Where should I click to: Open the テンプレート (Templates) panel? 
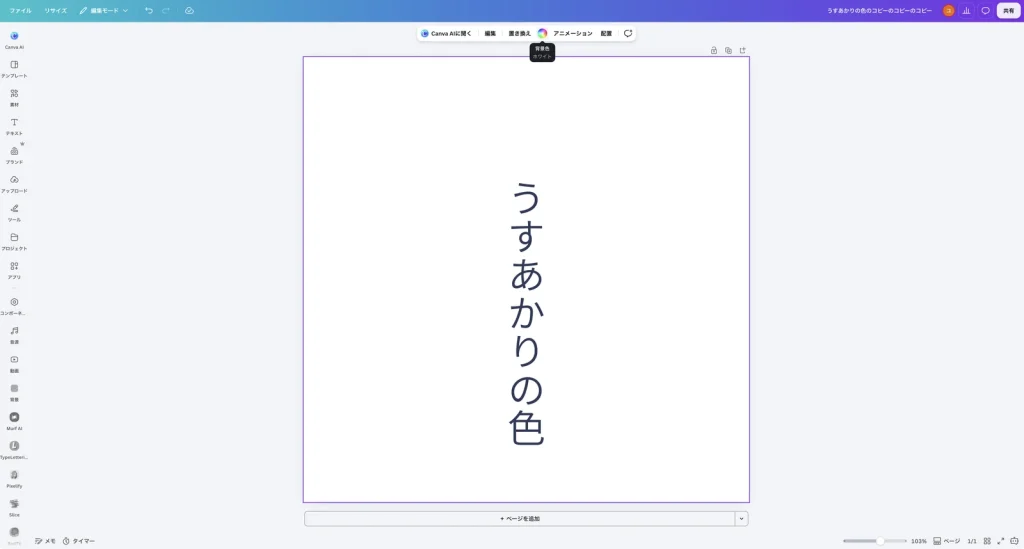[x=14, y=69]
